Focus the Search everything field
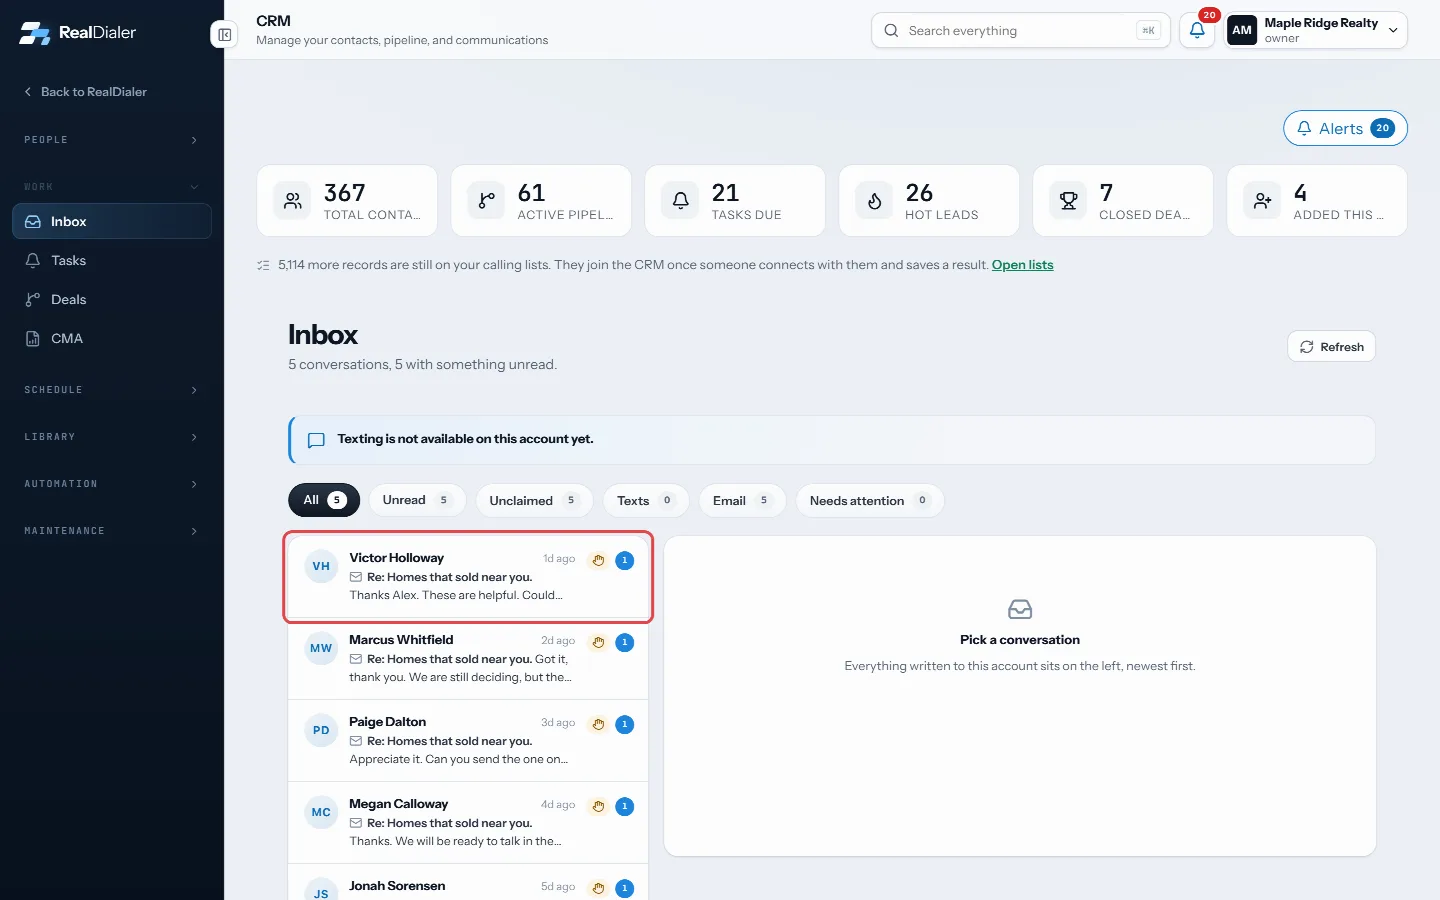The height and width of the screenshot is (900, 1440). click(x=1020, y=30)
